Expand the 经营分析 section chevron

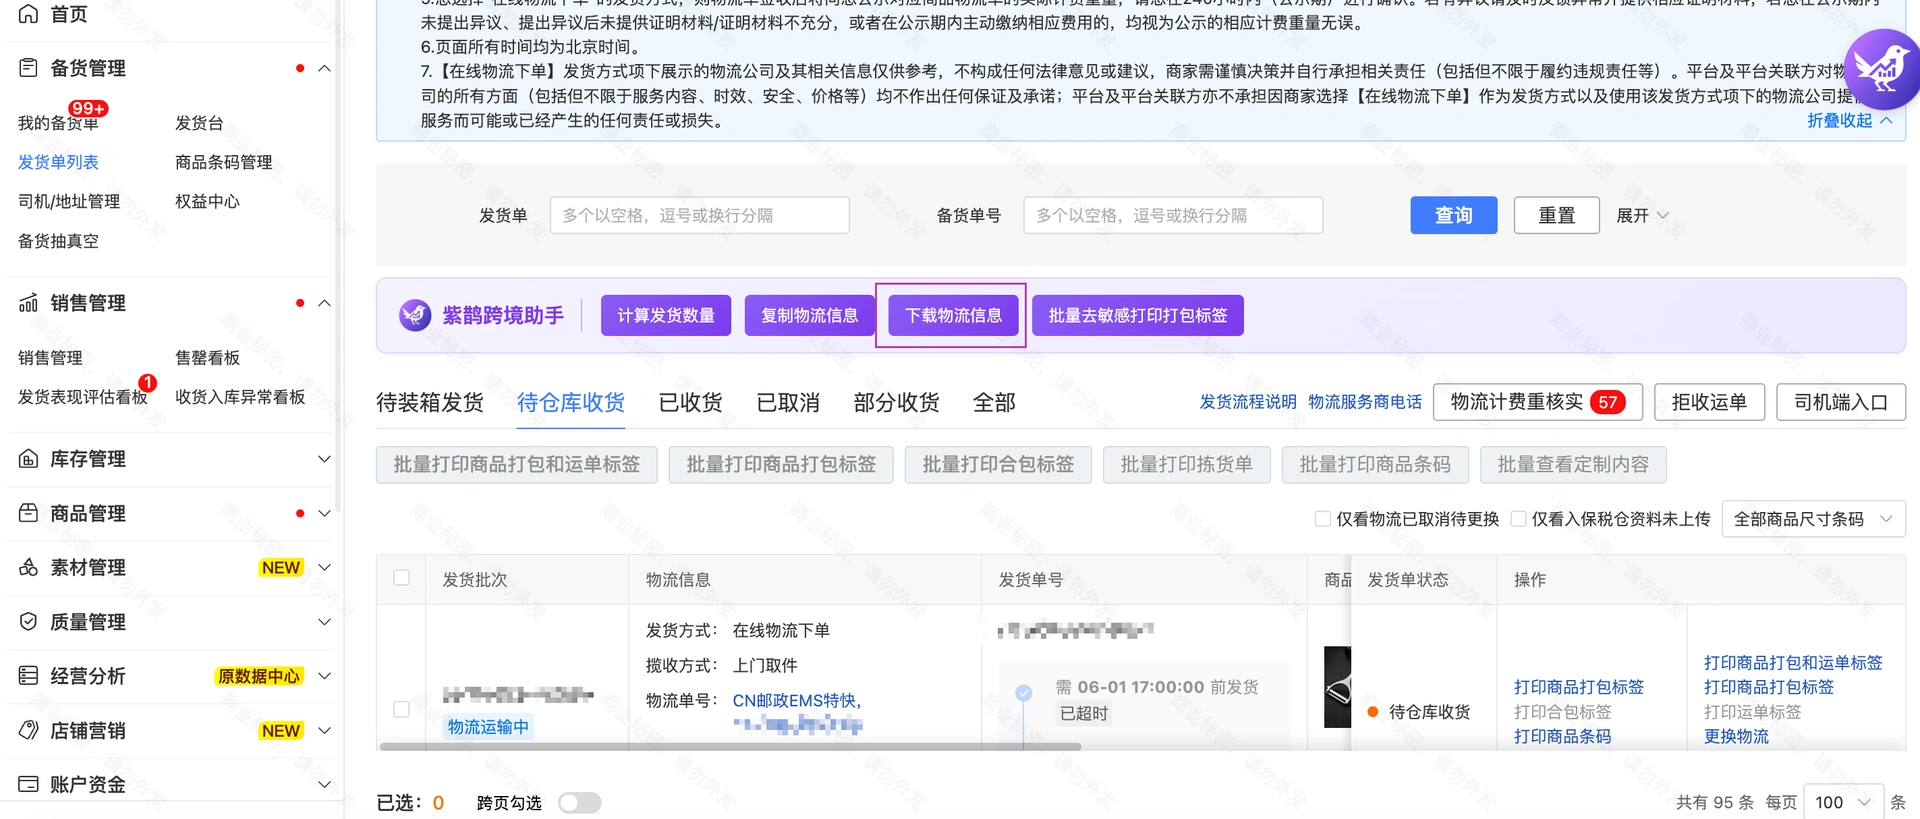(x=324, y=676)
